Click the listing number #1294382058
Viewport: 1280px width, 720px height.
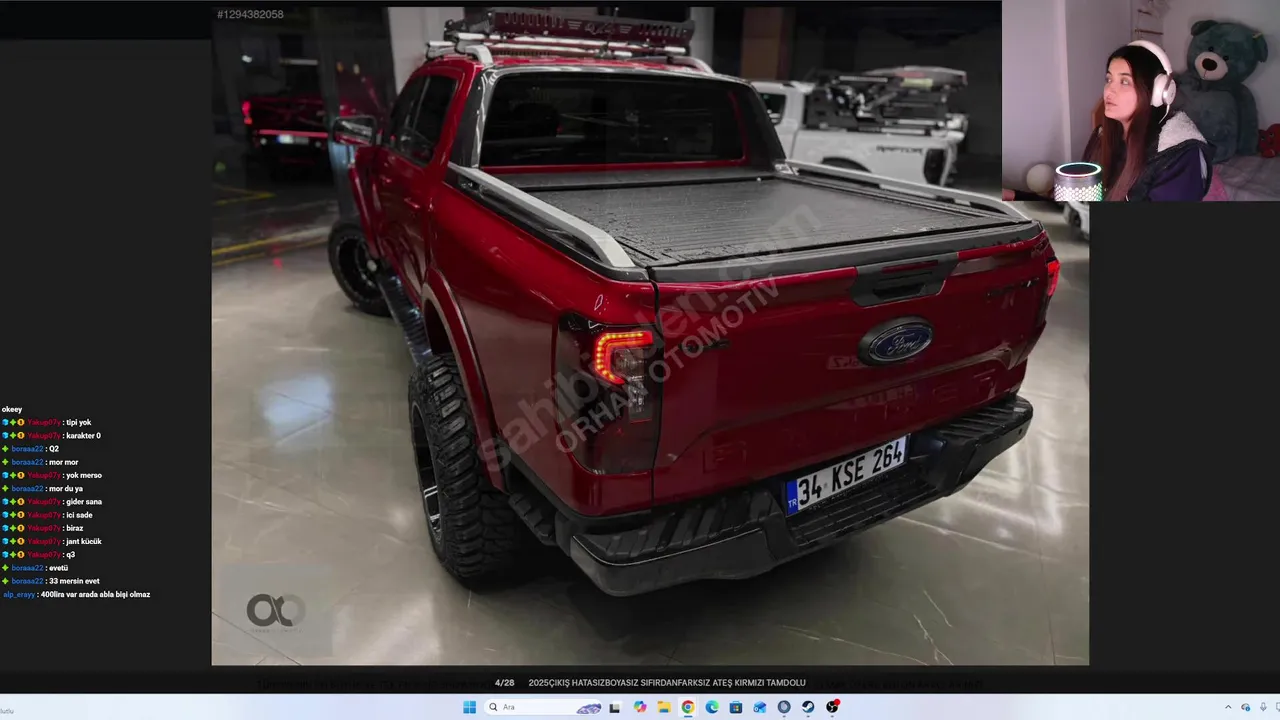pyautogui.click(x=250, y=15)
